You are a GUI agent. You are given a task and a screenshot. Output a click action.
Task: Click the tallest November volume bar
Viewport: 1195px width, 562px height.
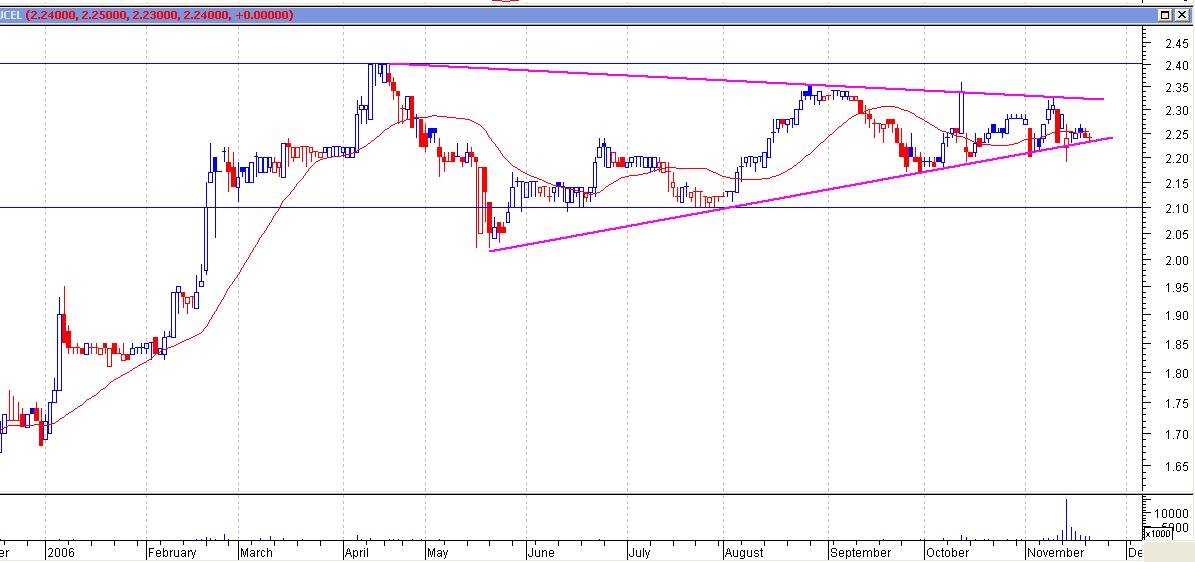tap(1066, 520)
